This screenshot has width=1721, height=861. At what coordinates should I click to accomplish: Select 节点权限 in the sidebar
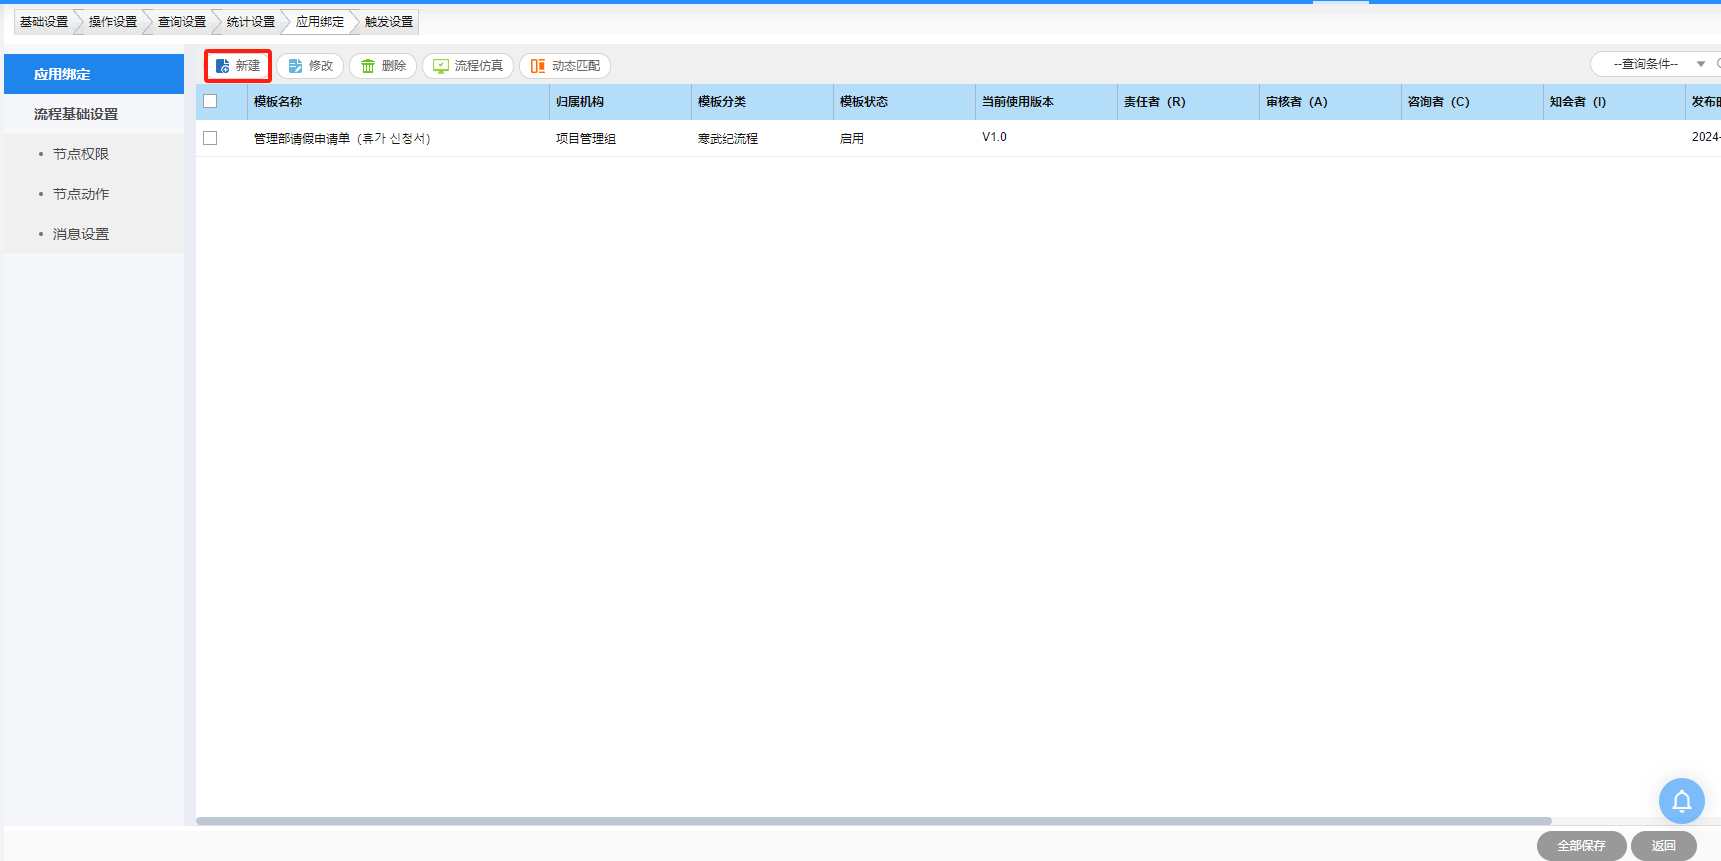click(81, 154)
